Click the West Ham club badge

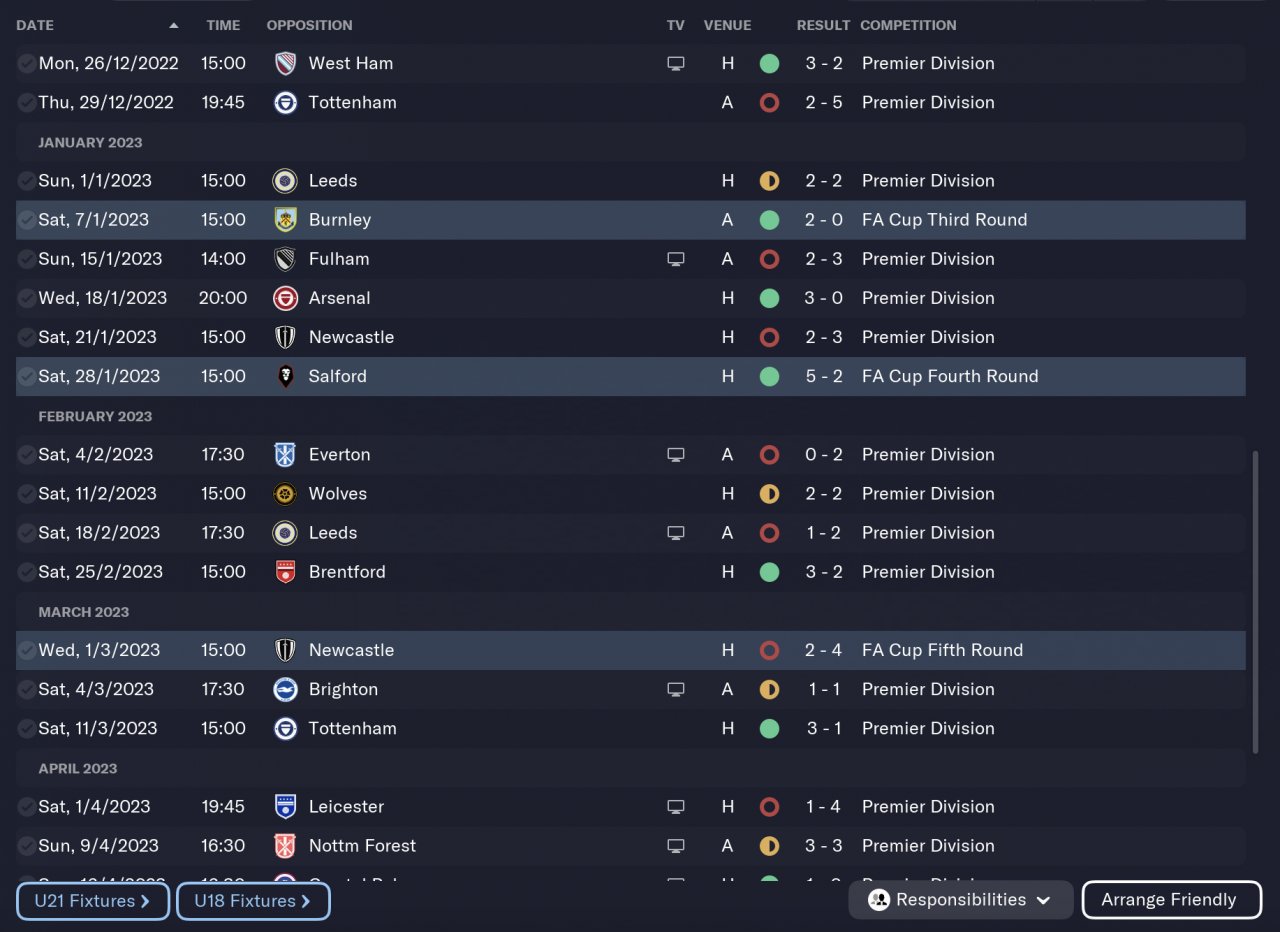coord(285,63)
